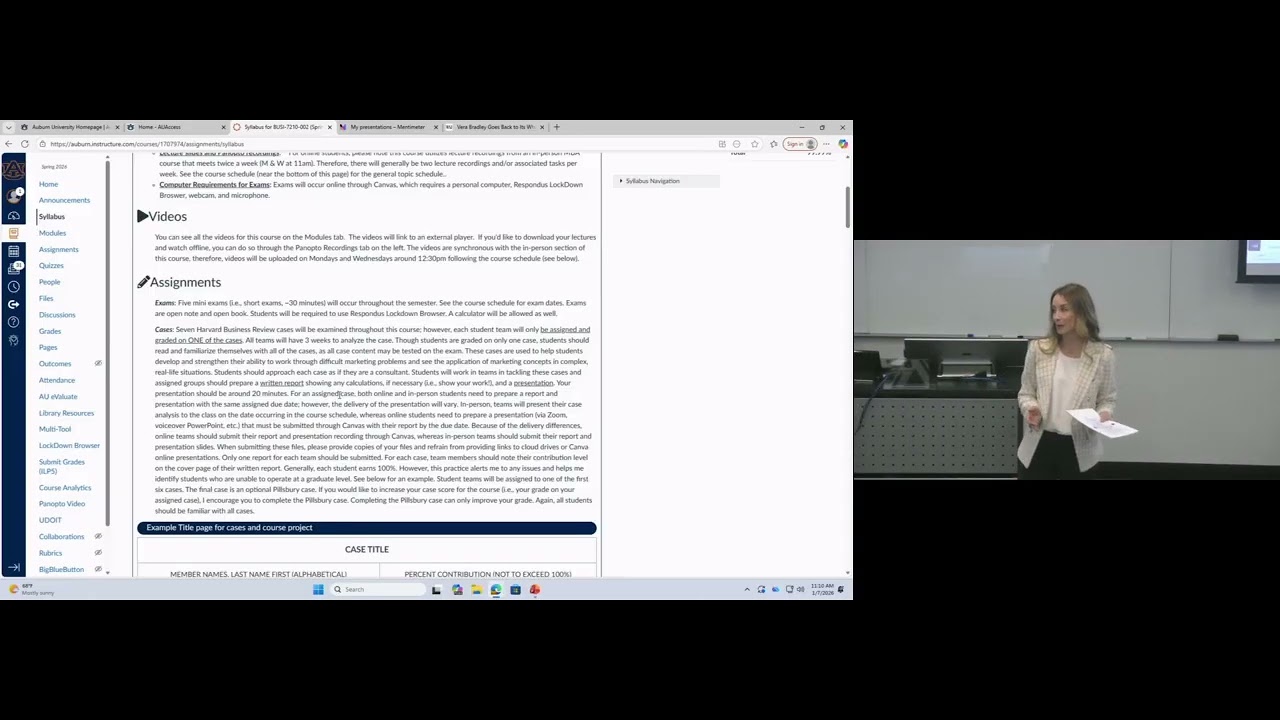Open People in course navigation
The width and height of the screenshot is (1280, 720).
(x=49, y=282)
